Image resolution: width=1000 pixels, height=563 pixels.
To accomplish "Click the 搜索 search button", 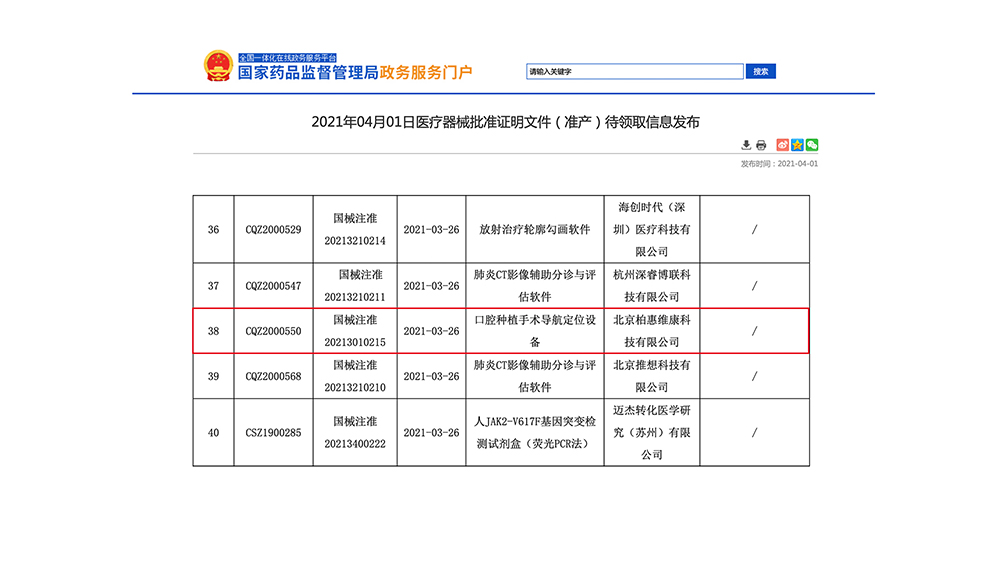I will 761,71.
